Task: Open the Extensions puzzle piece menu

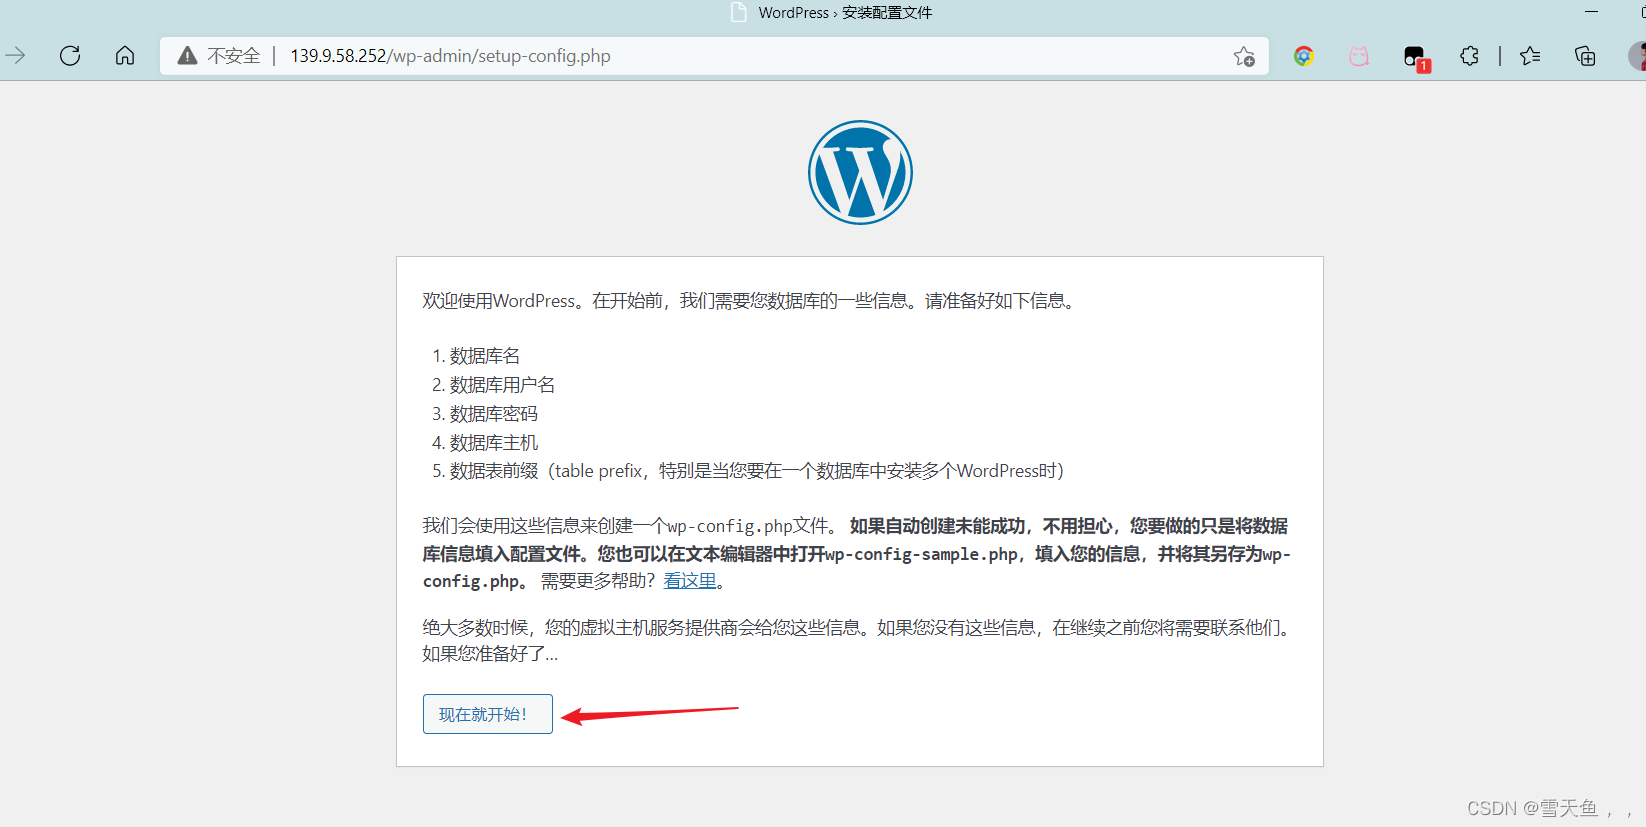Action: (x=1469, y=56)
